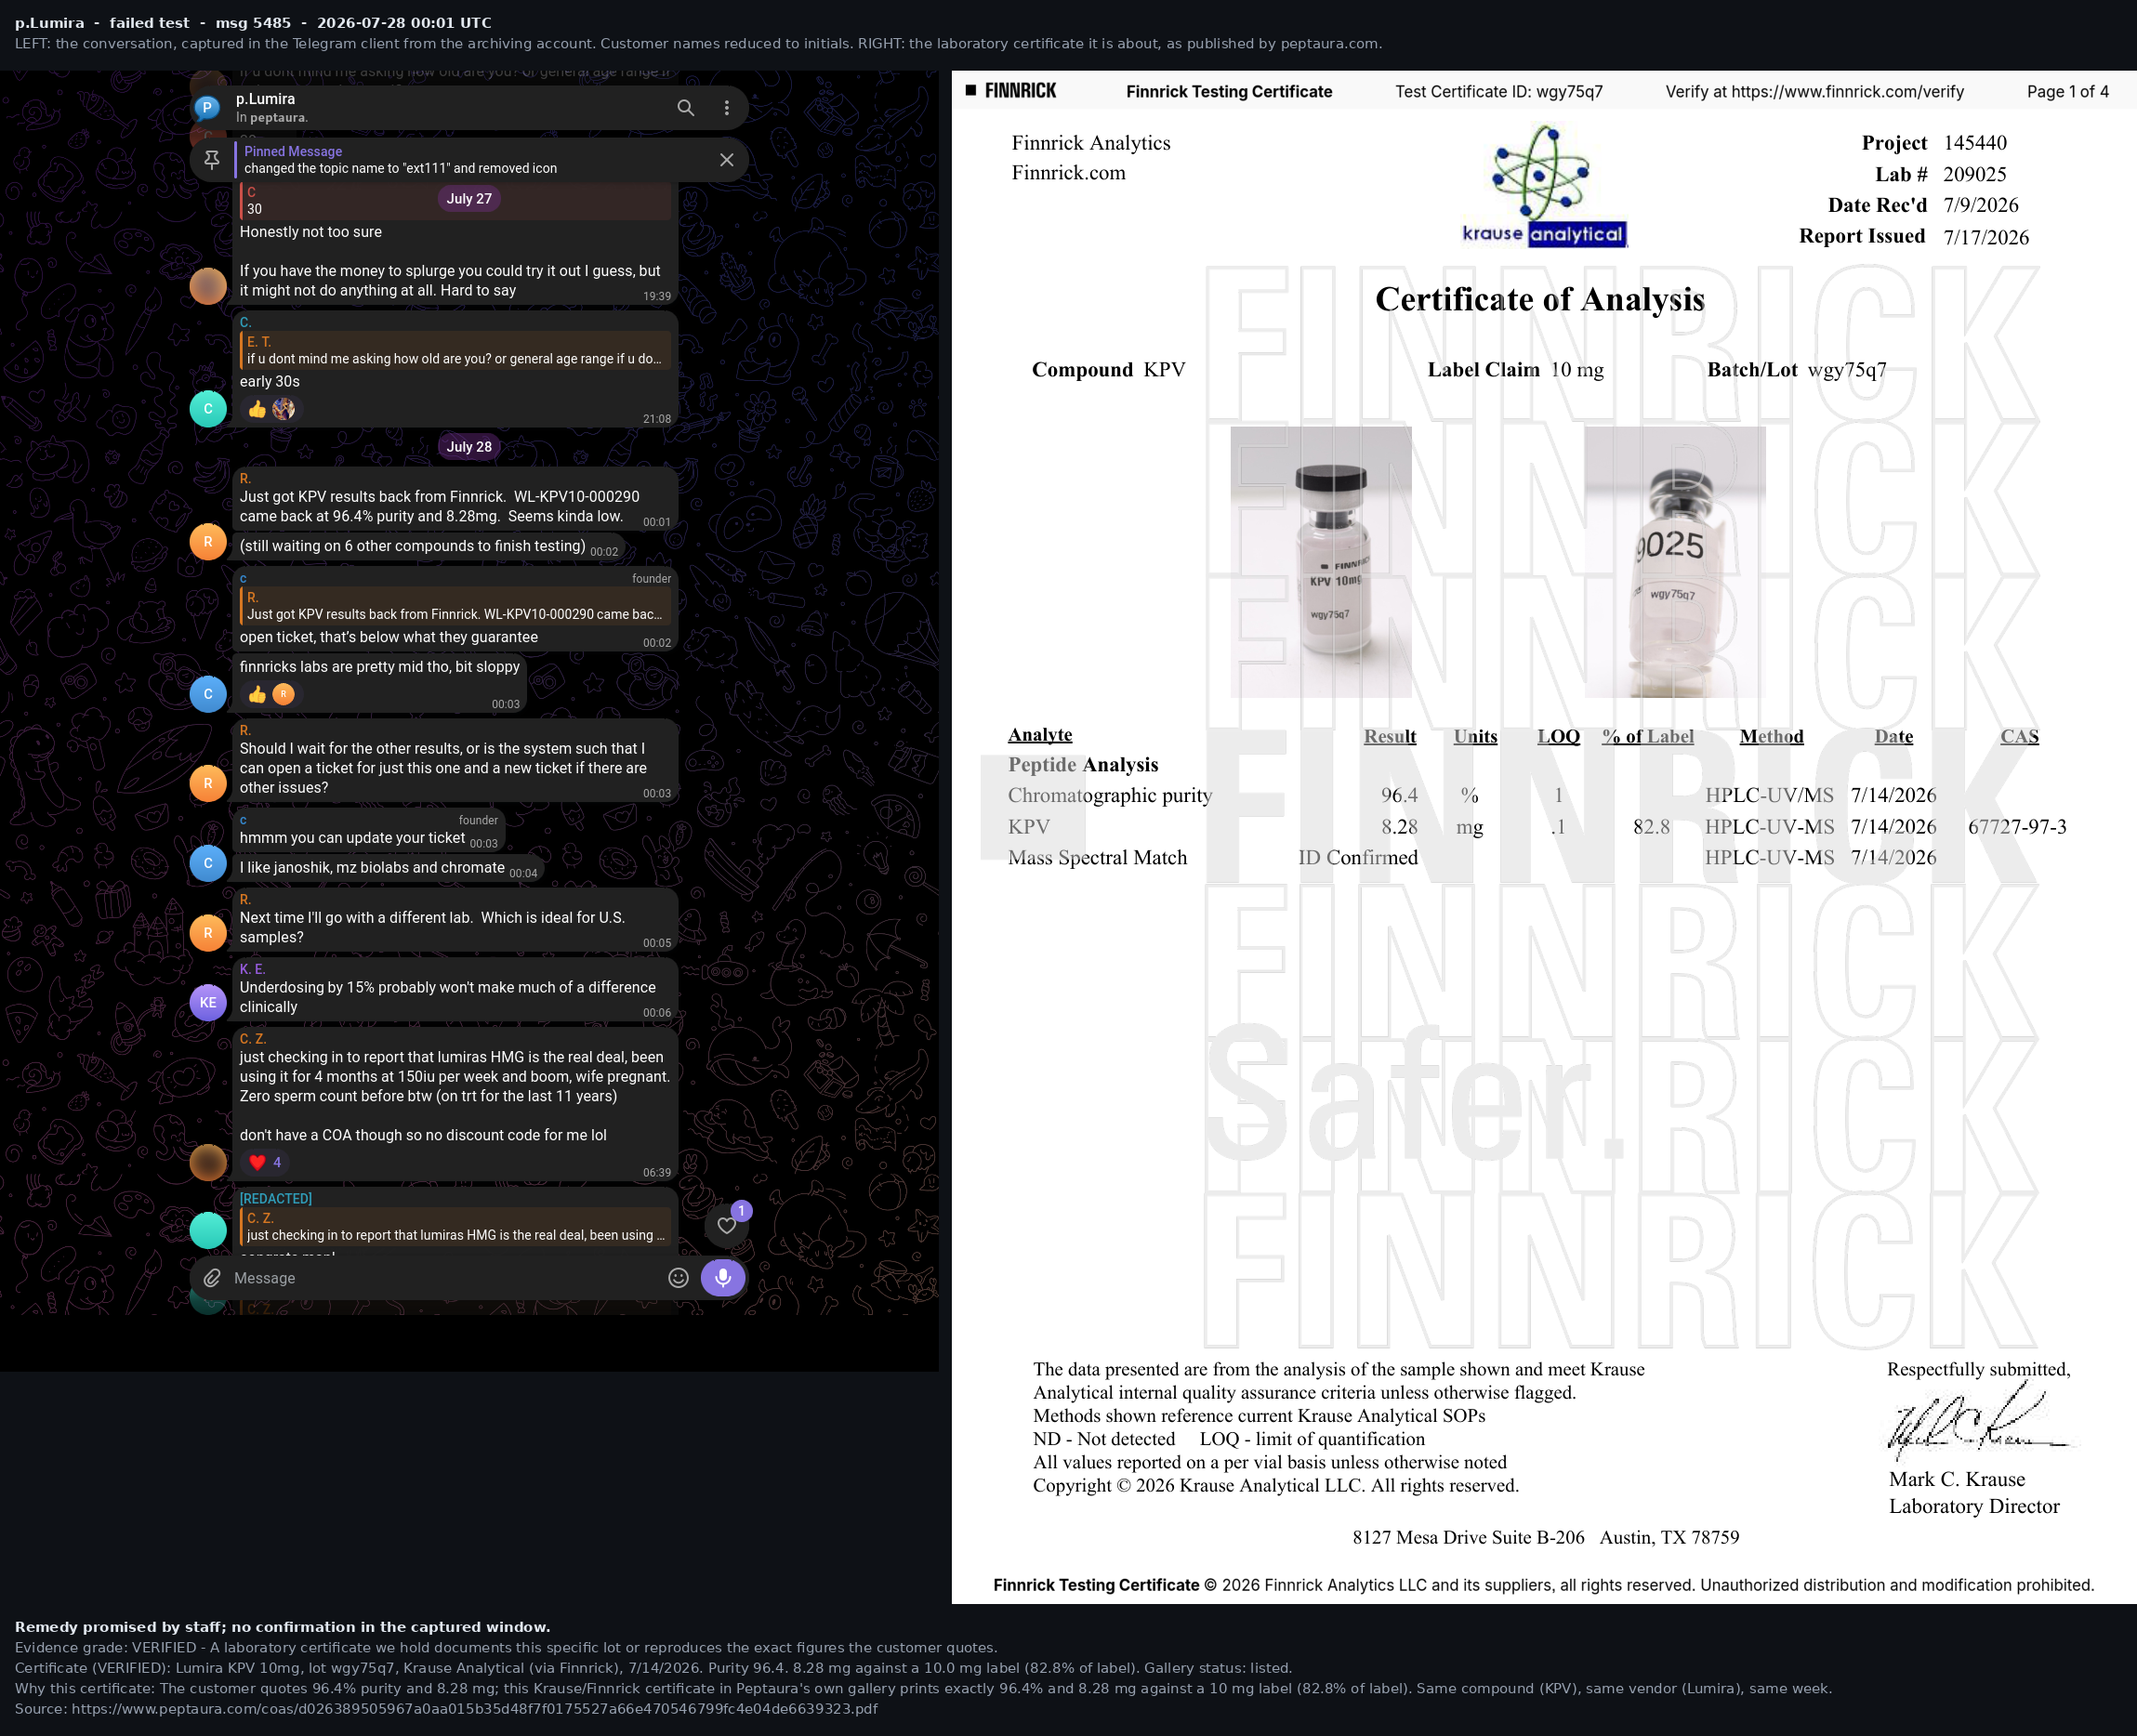The height and width of the screenshot is (1736, 2137).
Task: Click the 'In peptaura.' channel subtitle
Action: click(x=272, y=118)
